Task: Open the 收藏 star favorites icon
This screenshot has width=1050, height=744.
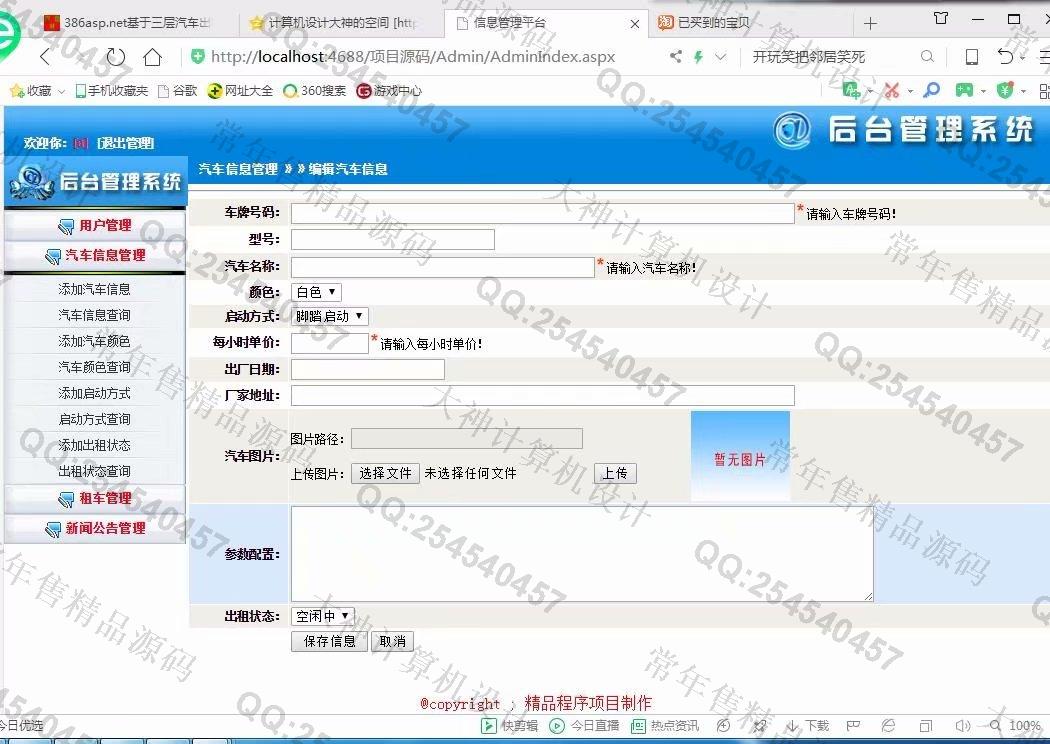Action: click(x=17, y=90)
